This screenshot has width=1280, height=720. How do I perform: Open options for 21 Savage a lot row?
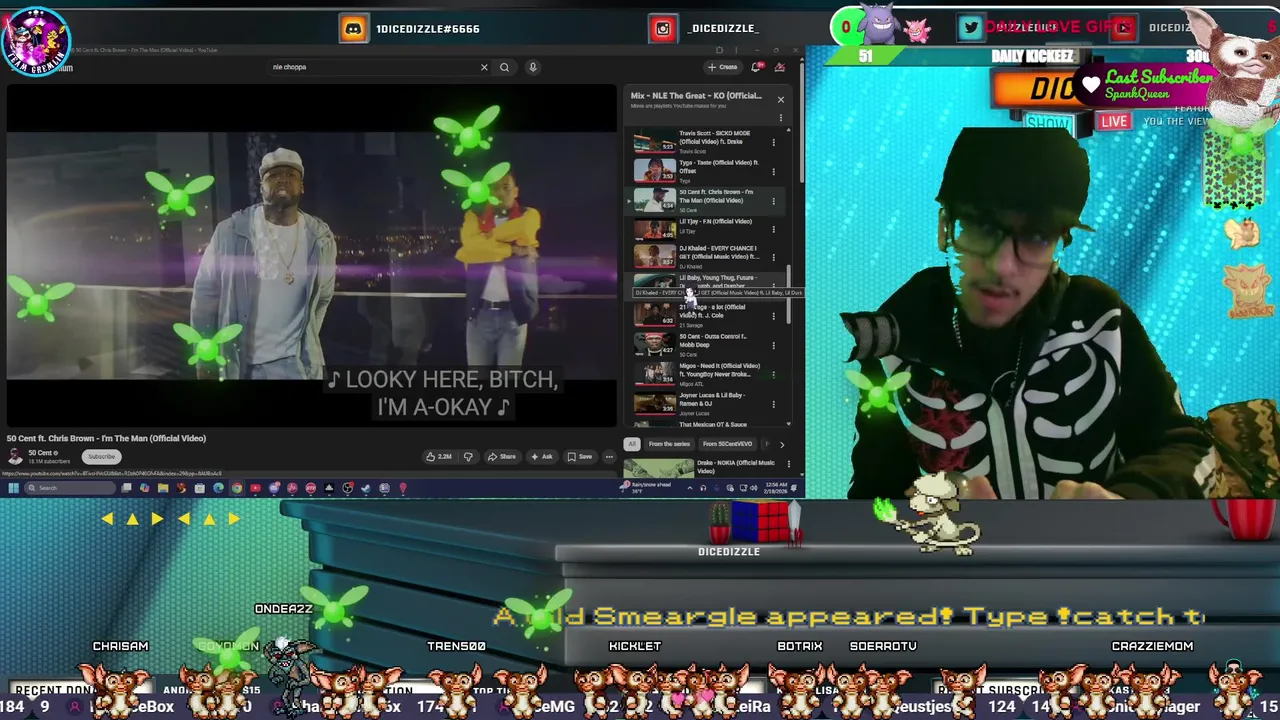click(x=773, y=316)
